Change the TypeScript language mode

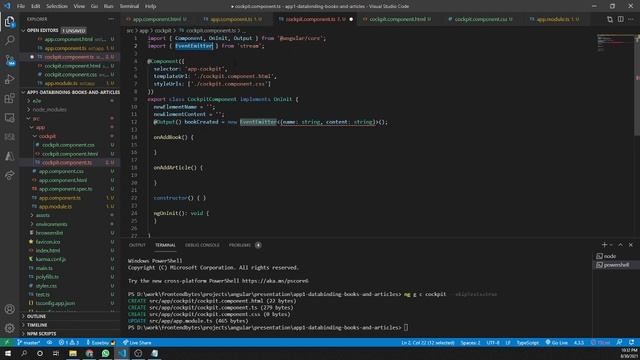[527, 342]
